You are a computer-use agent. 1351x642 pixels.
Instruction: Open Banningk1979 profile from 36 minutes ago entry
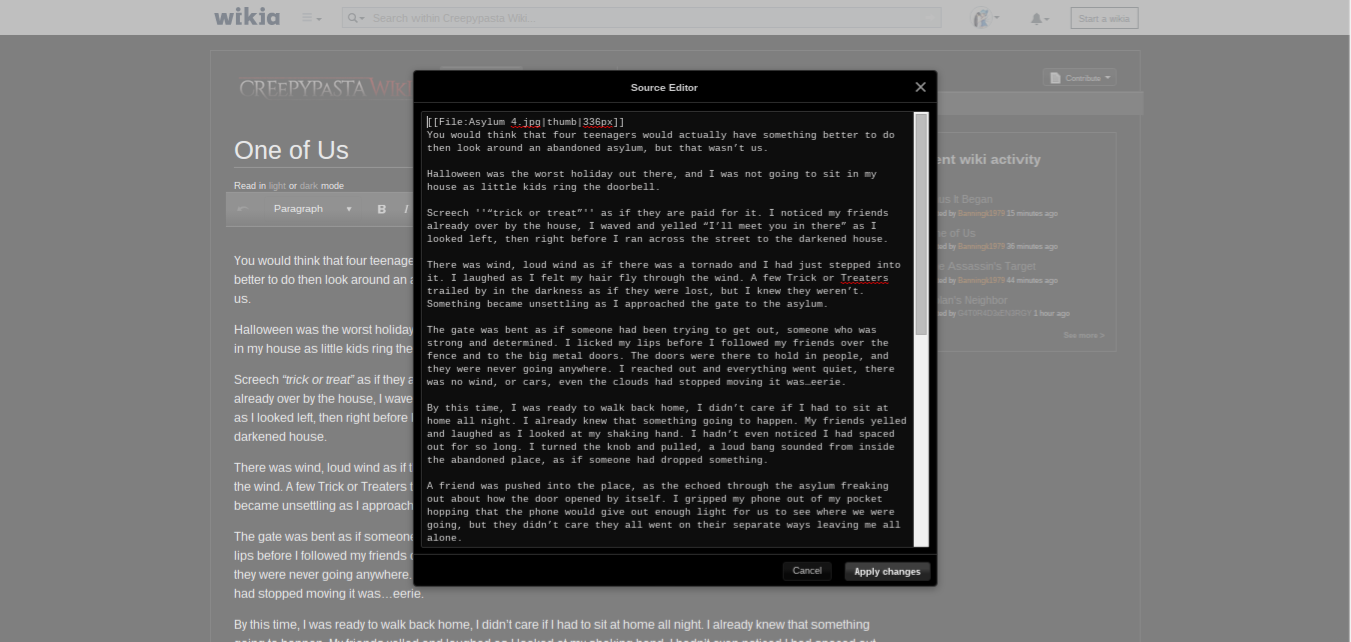pos(980,246)
